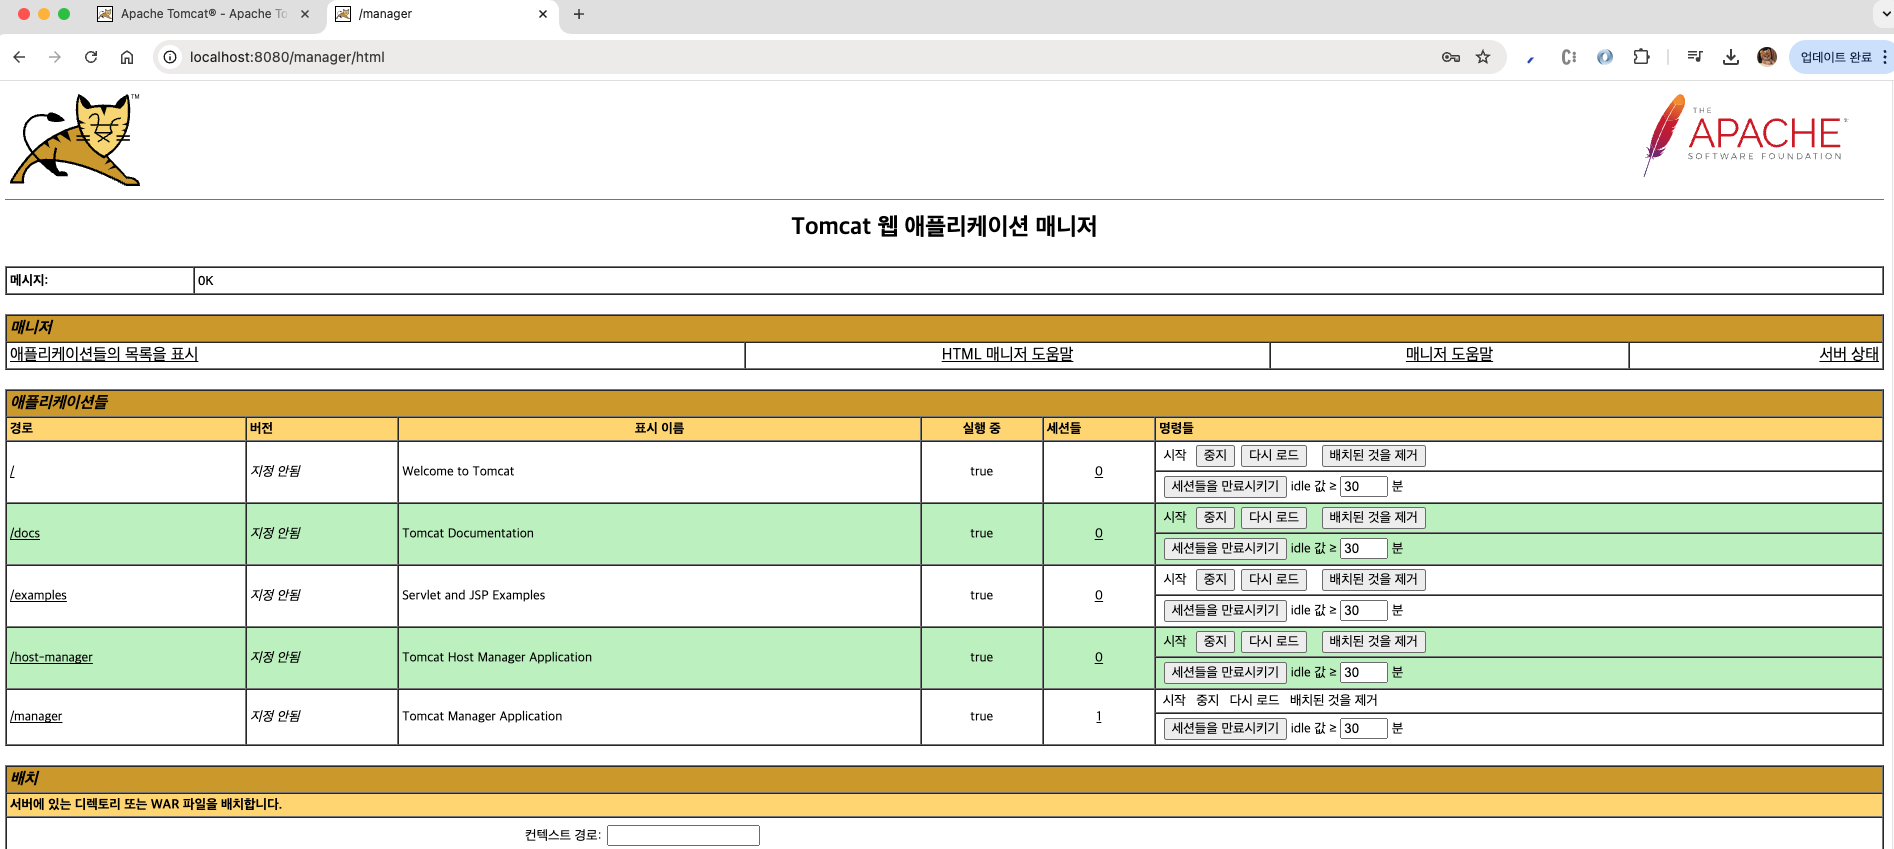Click 세션들을 만료시키기 for /examples
The width and height of the screenshot is (1894, 849).
[1225, 611]
